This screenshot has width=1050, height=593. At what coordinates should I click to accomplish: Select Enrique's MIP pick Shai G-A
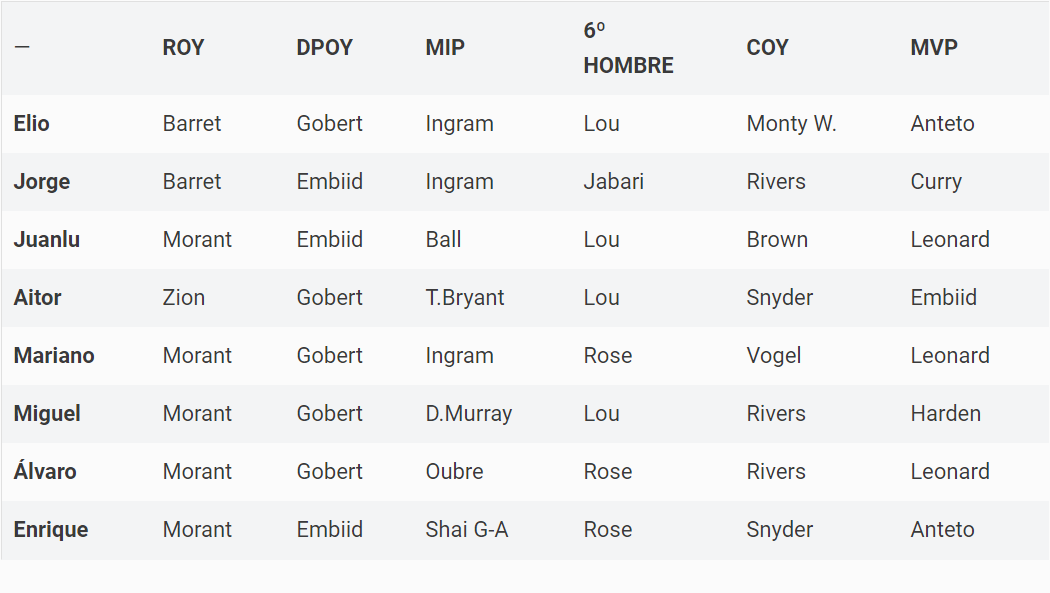[467, 530]
